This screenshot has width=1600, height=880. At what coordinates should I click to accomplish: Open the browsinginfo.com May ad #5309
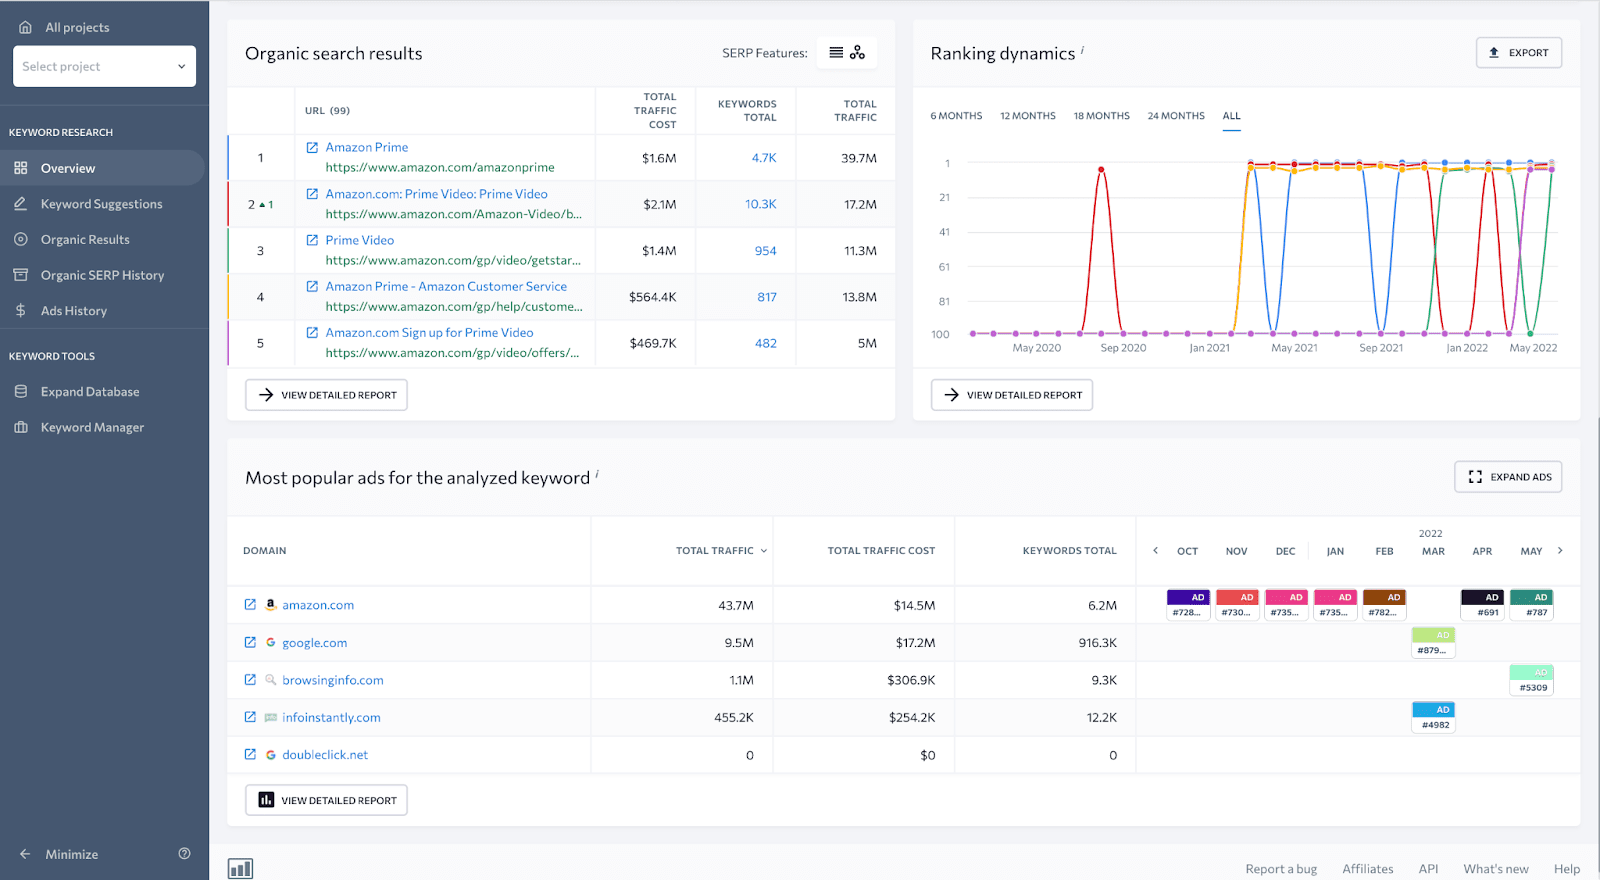click(1531, 680)
